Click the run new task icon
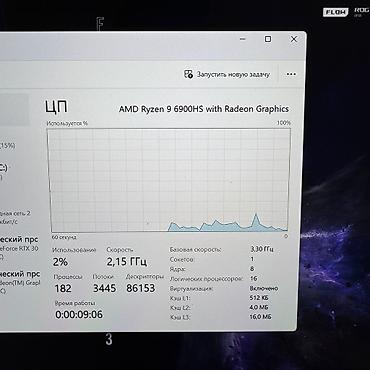The height and width of the screenshot is (370, 370). pos(188,74)
